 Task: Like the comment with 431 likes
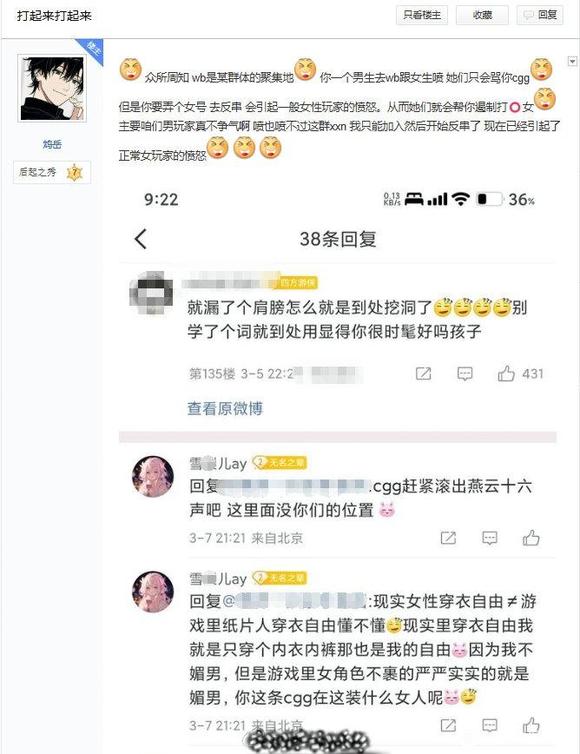tap(506, 373)
